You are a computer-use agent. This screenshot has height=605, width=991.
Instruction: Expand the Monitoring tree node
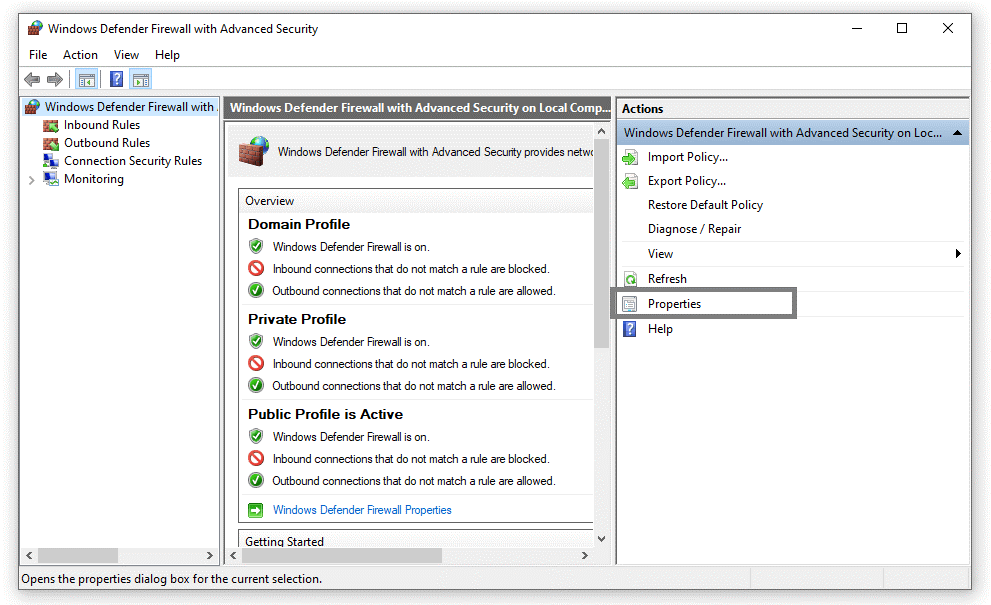[32, 180]
